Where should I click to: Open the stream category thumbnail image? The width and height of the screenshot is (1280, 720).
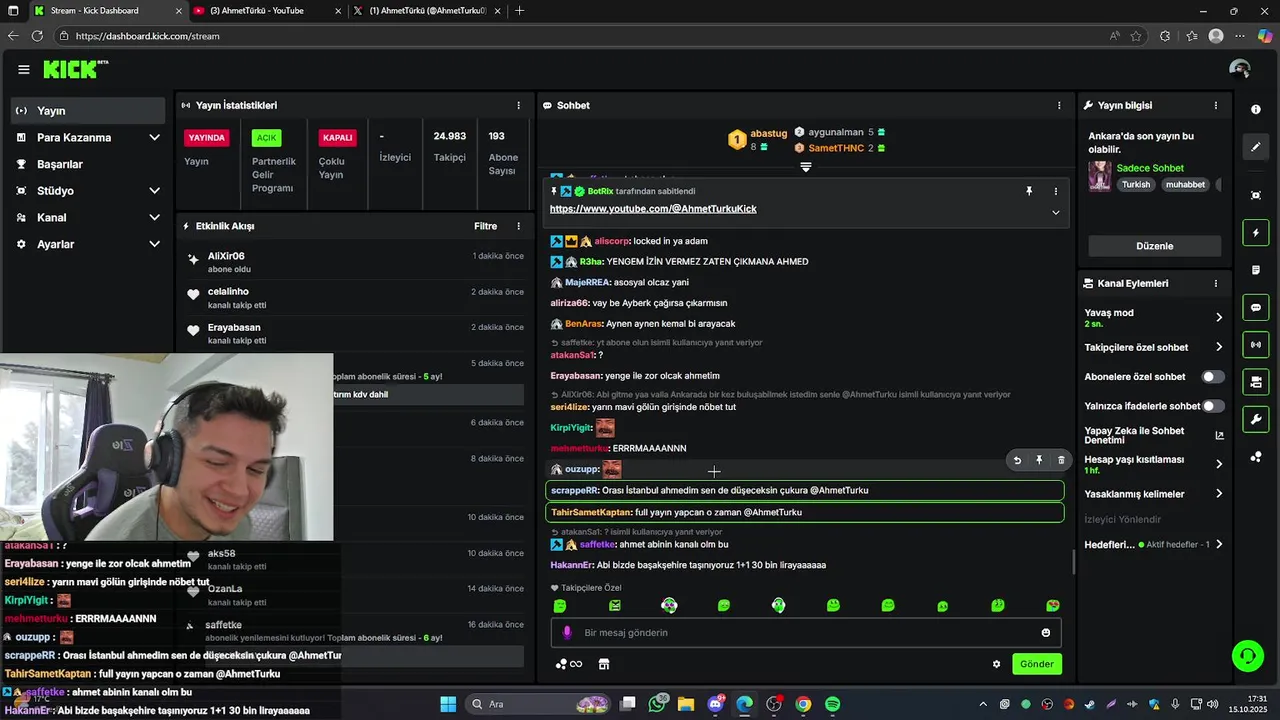click(x=1100, y=176)
